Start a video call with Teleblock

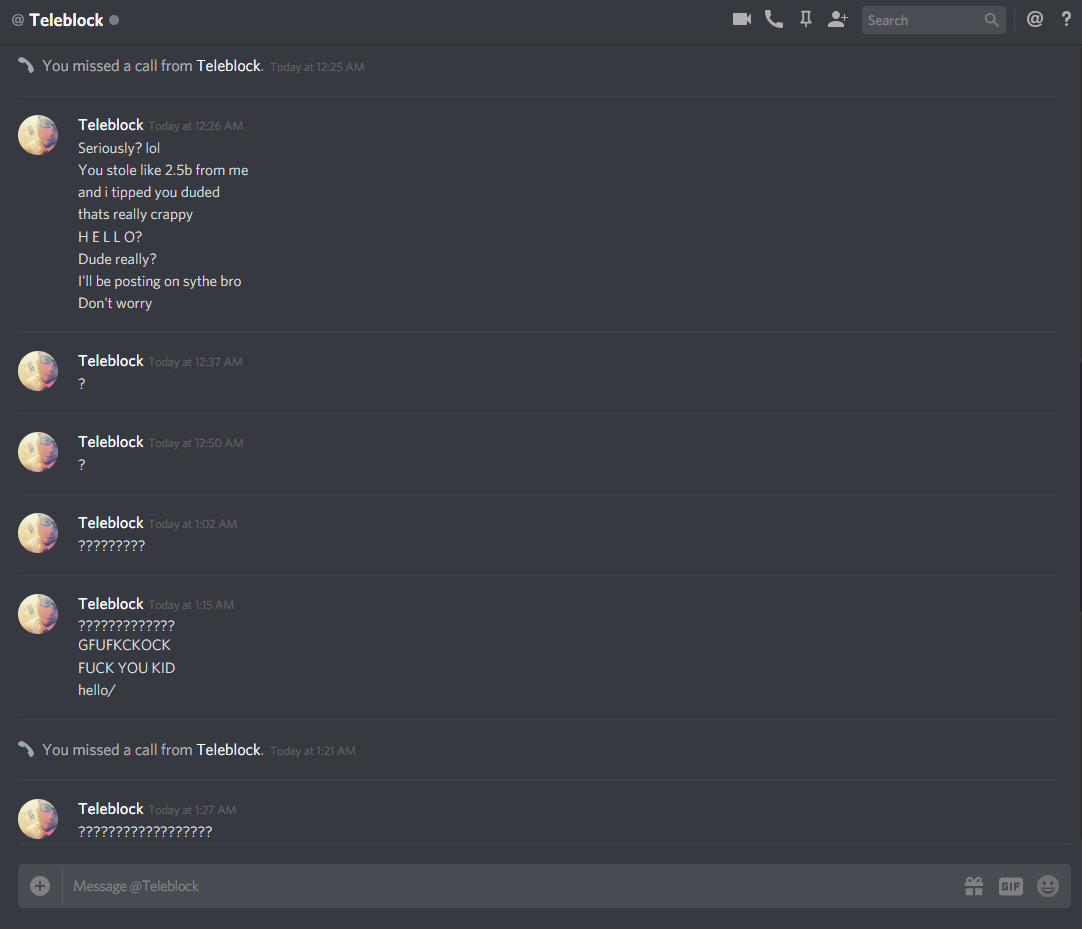click(x=742, y=19)
